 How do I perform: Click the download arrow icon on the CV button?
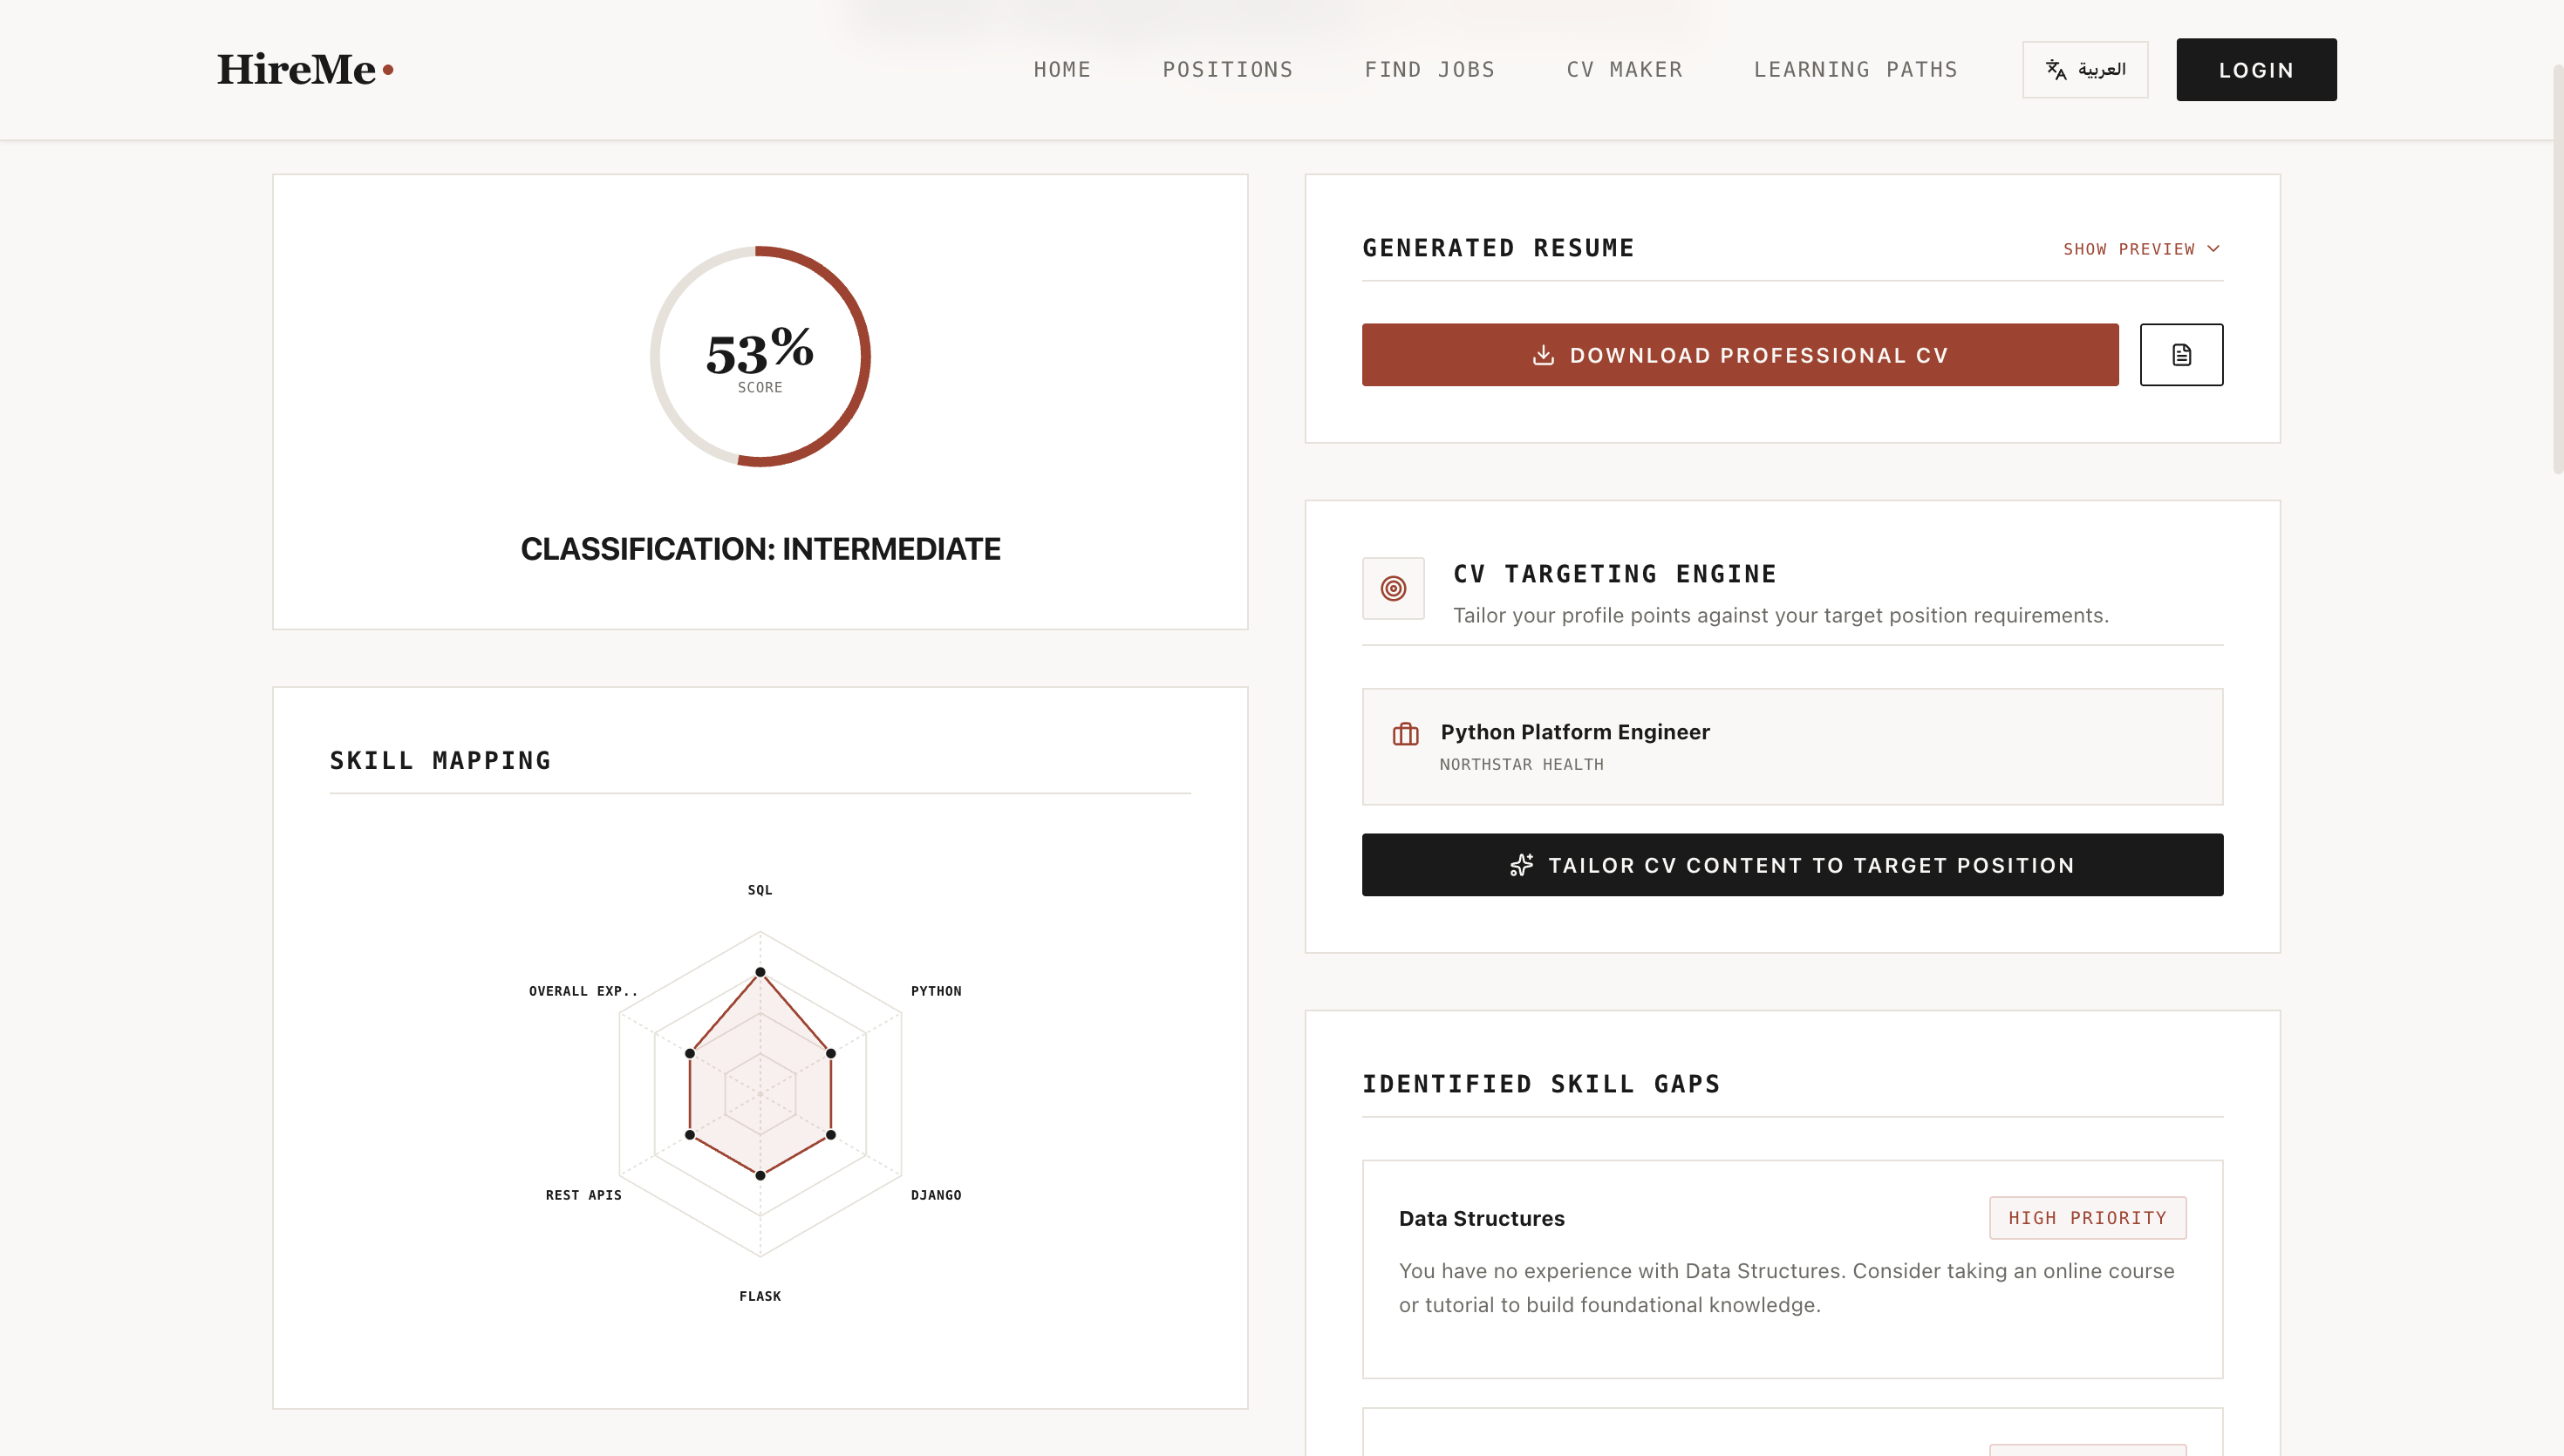point(1543,355)
